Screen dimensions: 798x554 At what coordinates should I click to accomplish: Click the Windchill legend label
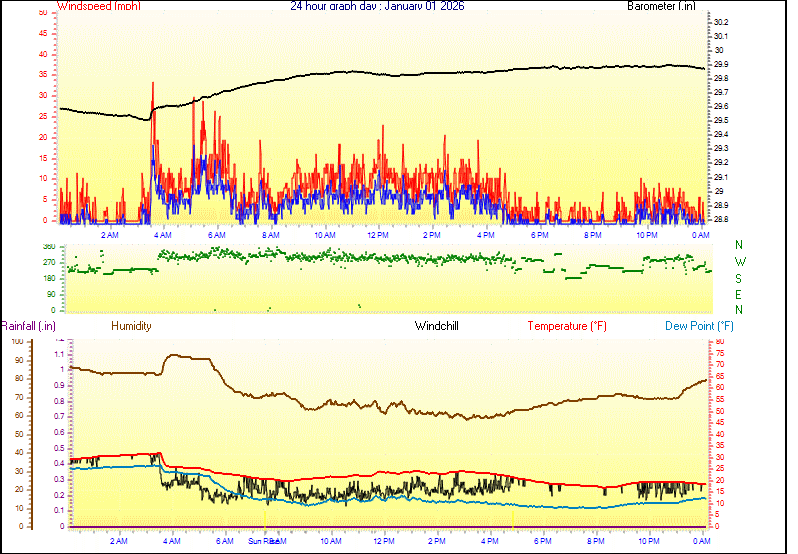pos(437,326)
